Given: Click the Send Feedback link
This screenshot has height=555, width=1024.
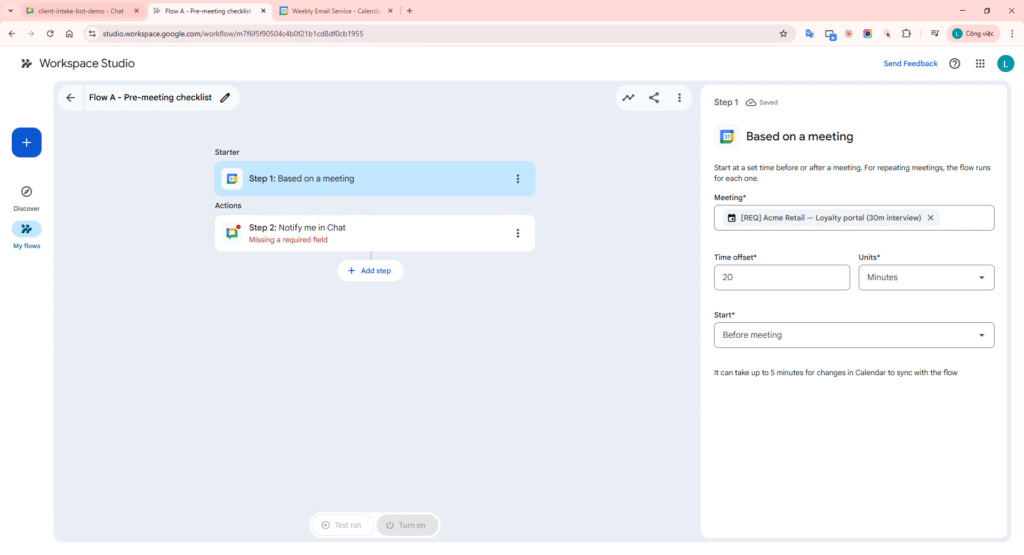Looking at the screenshot, I should 910,63.
